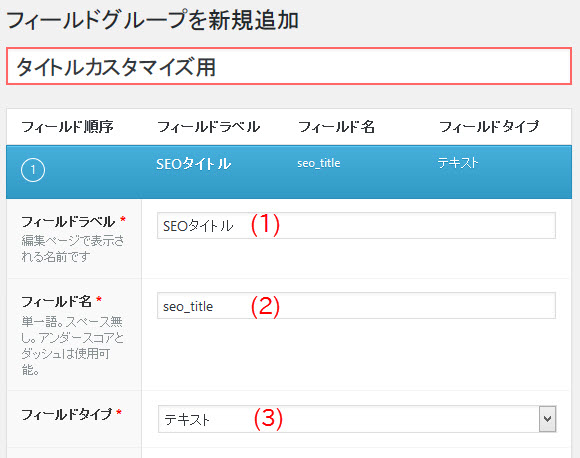Click the タイトルカスタマイズ用 group title field
Screen dimensions: 580x458
[289, 66]
